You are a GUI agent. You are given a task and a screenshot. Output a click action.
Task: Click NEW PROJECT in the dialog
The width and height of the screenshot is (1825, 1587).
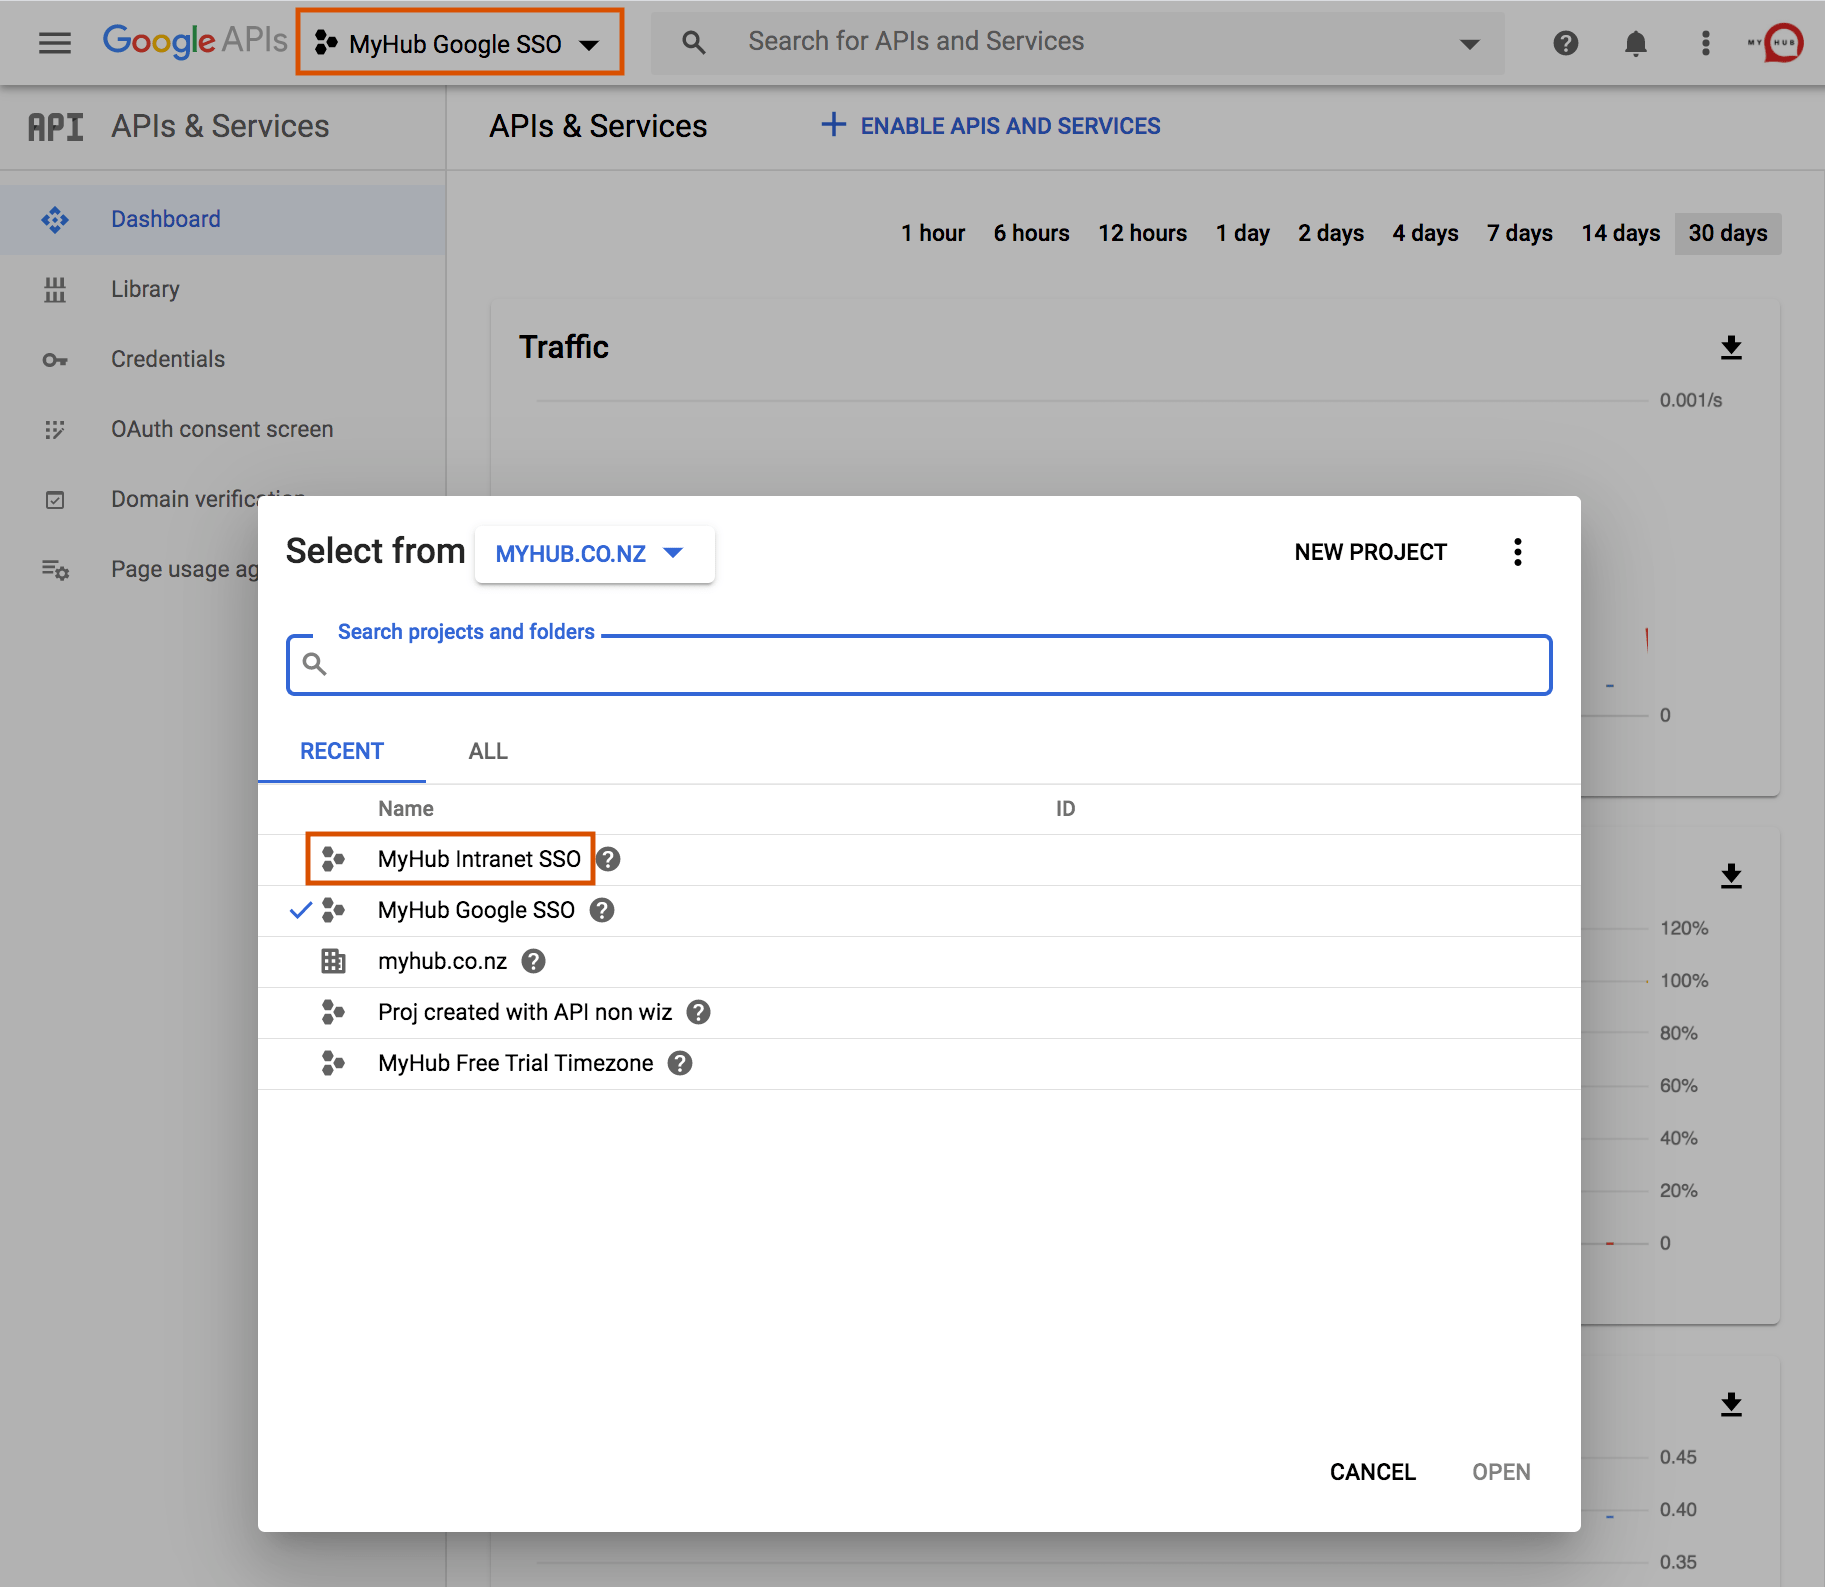click(1370, 552)
